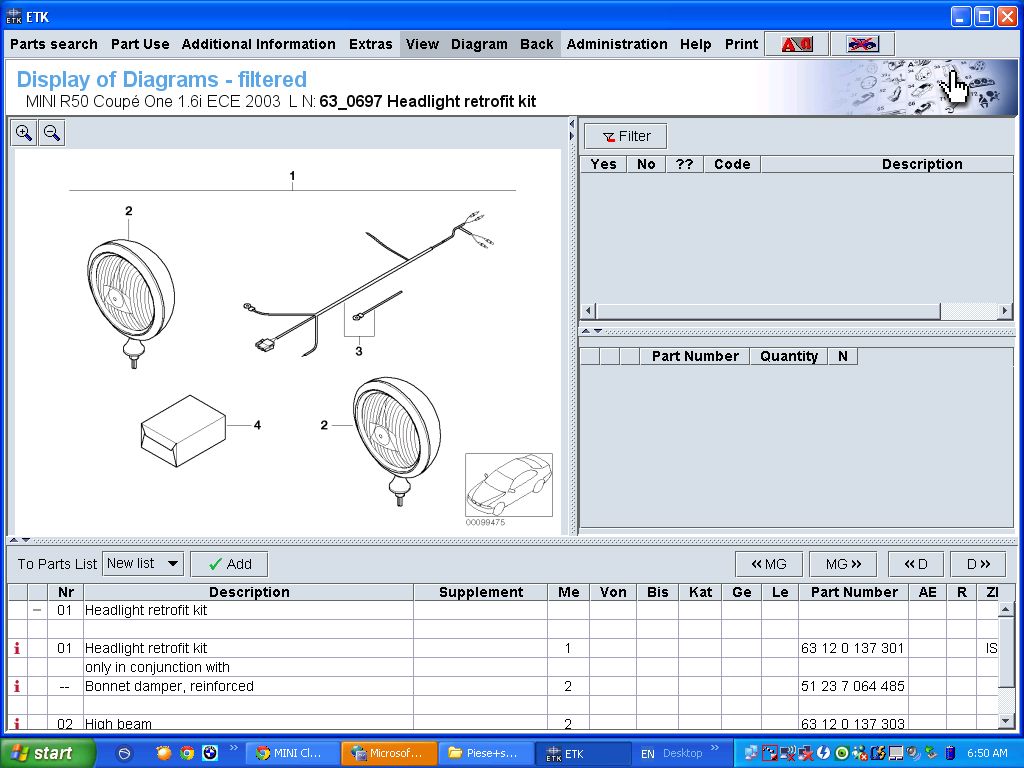Go to previous diagram D button
This screenshot has width=1024, height=768.
click(916, 564)
